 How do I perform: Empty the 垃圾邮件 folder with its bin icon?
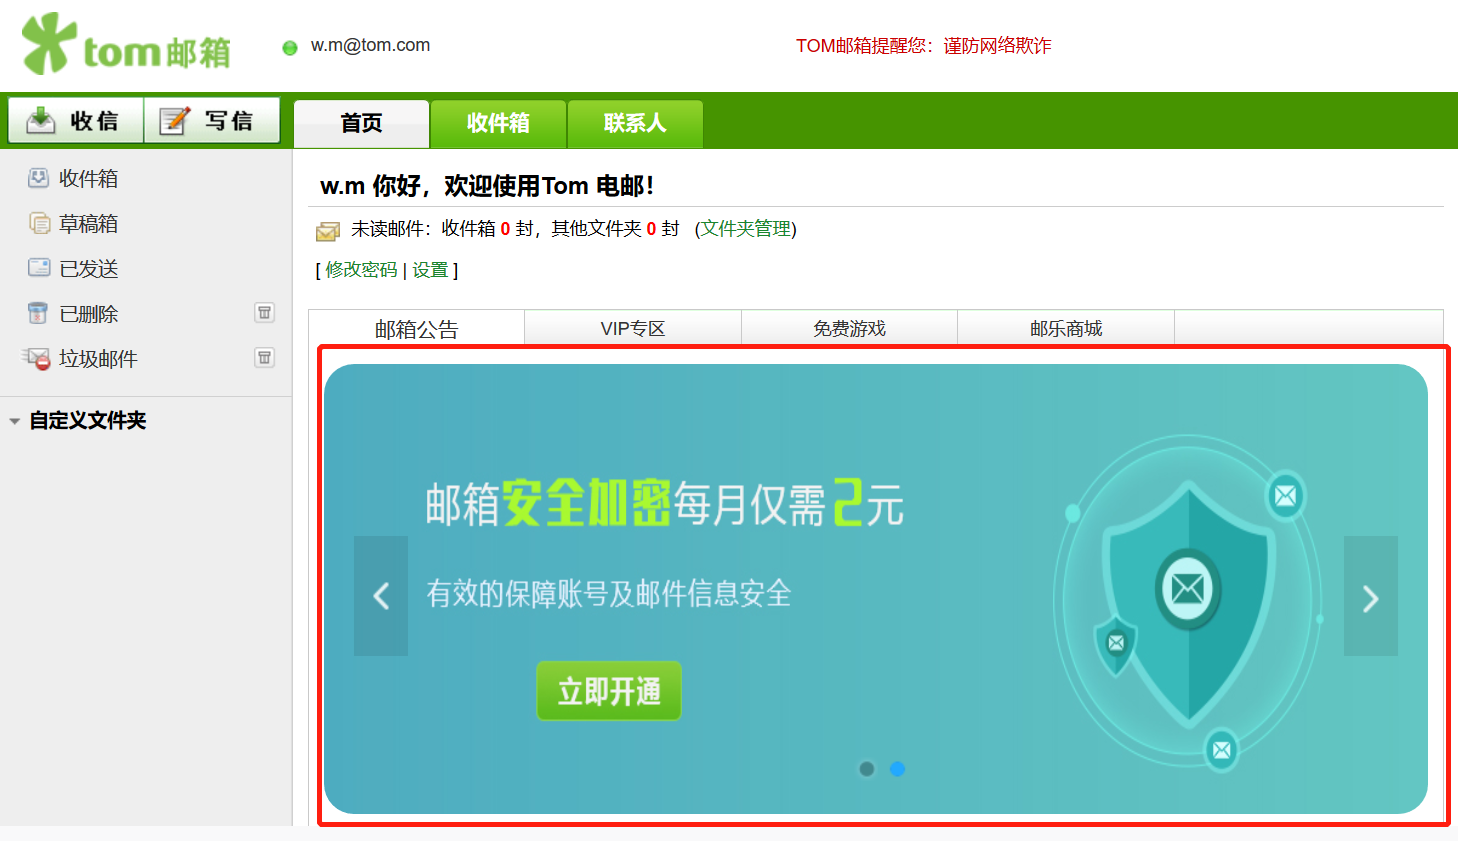point(265,357)
